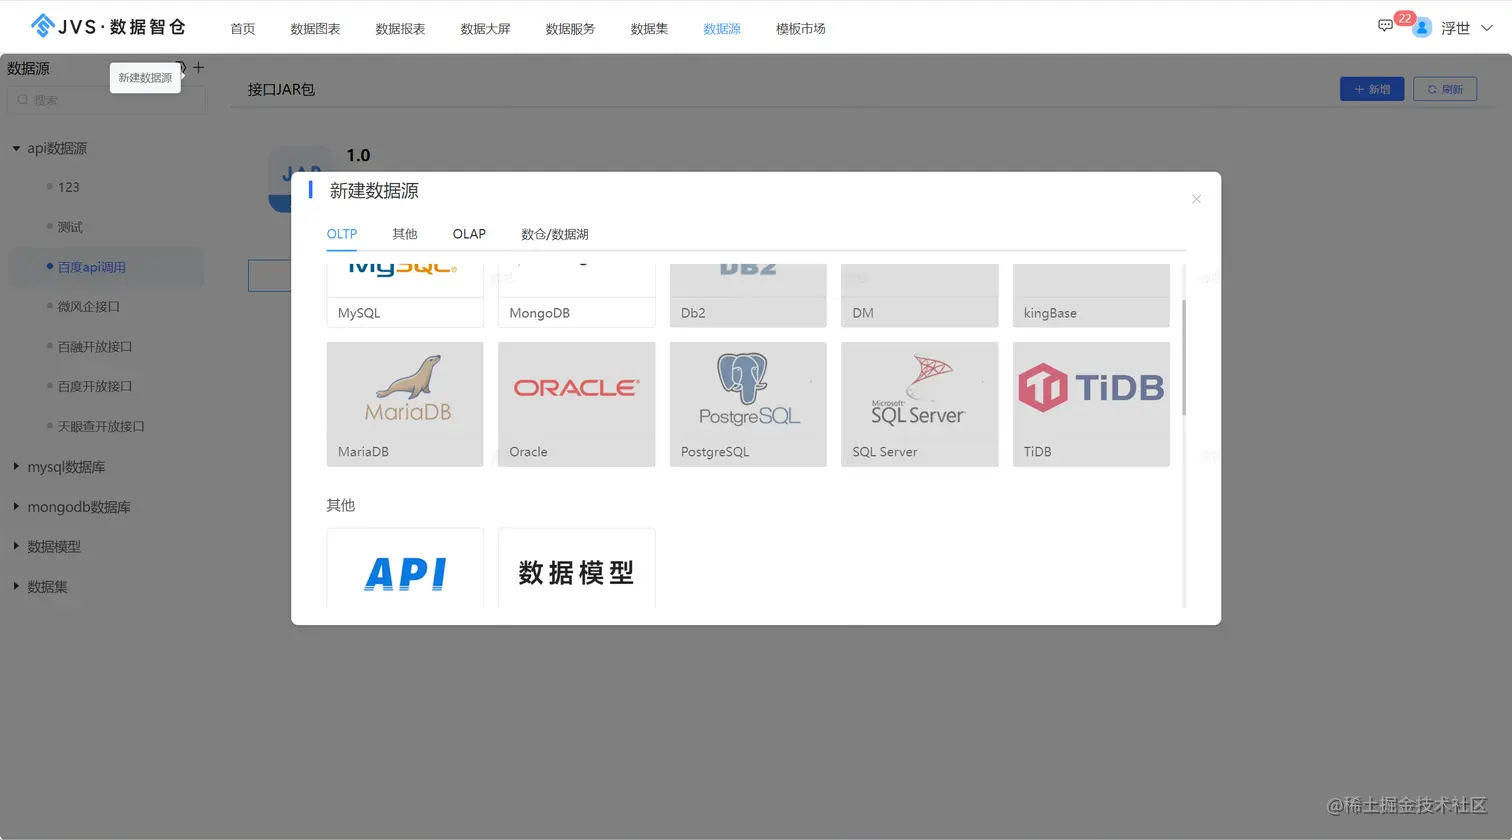Viewport: 1512px width, 840px height.
Task: Select the SQL Server data source
Action: (919, 404)
